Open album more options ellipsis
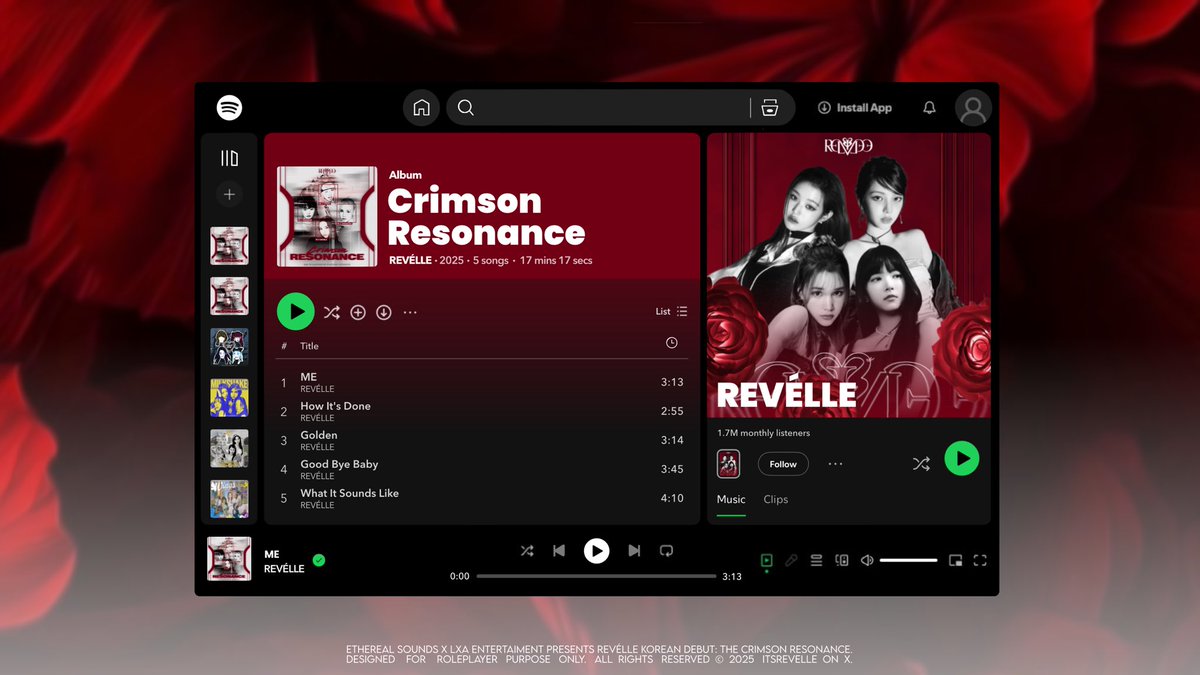 pos(410,312)
